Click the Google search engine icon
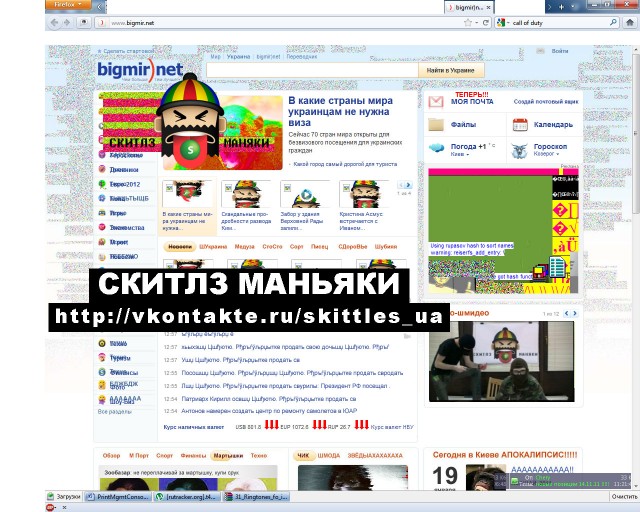640x512 pixels. [x=500, y=21]
